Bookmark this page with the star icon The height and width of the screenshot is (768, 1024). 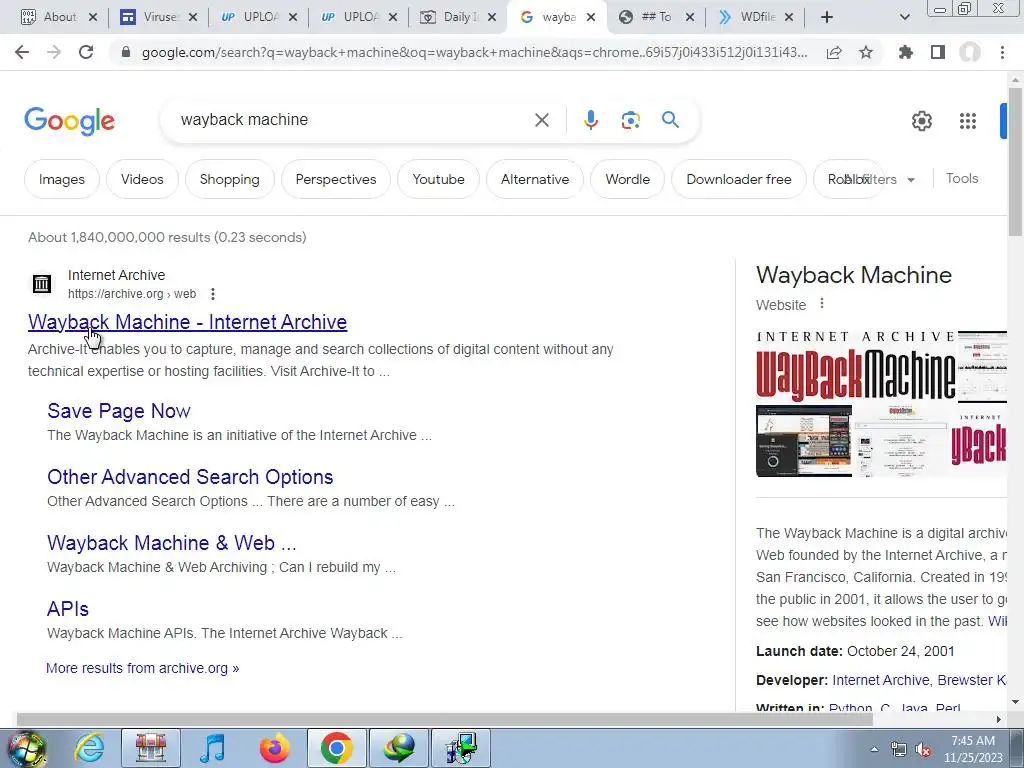866,52
